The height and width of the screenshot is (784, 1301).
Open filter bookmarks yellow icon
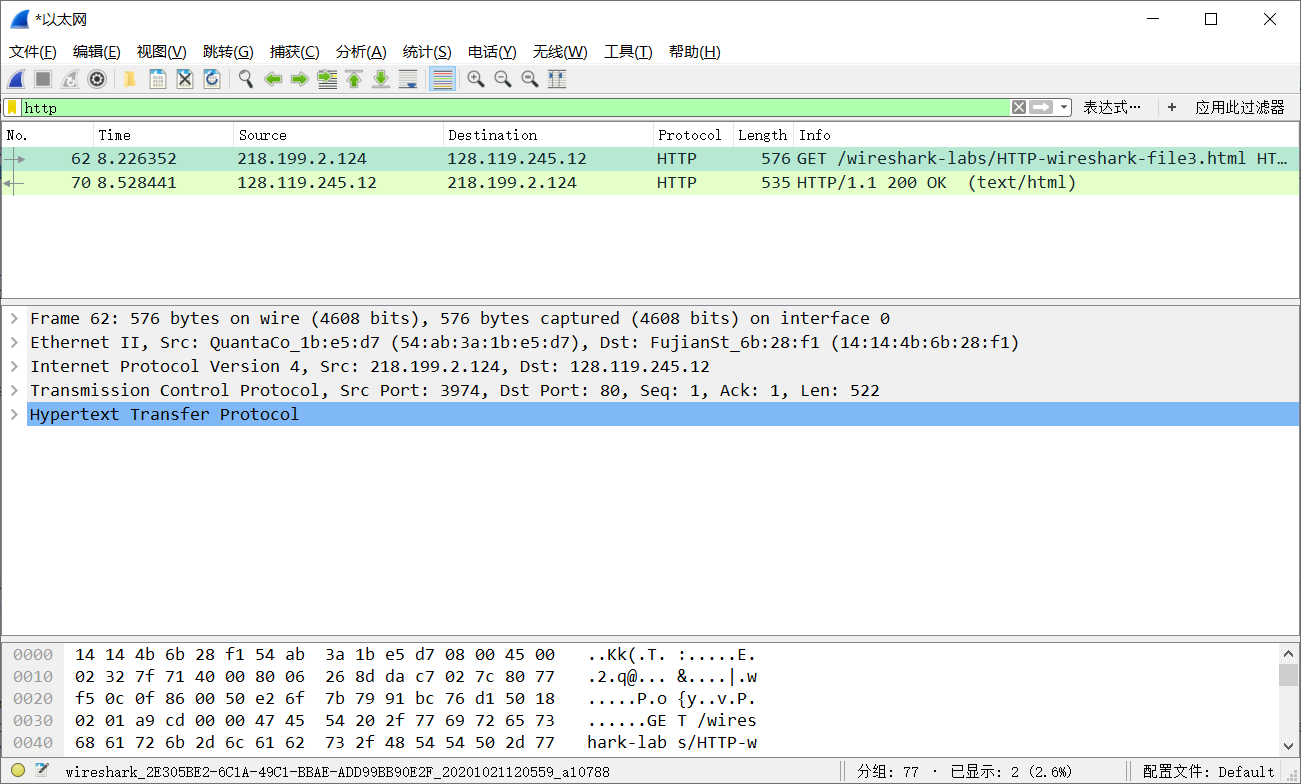click(x=12, y=107)
